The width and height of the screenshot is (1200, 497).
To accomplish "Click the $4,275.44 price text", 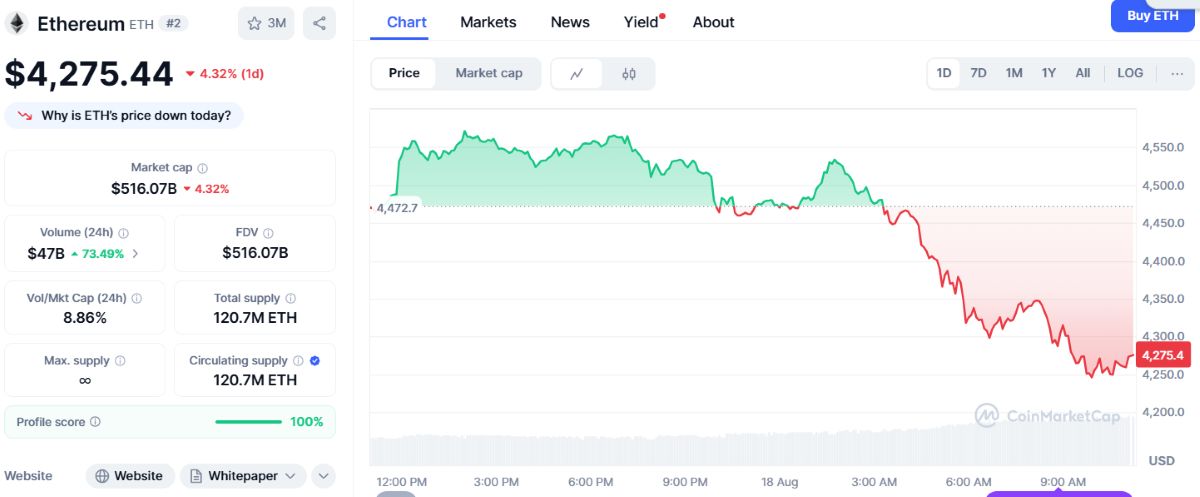I will click(89, 74).
